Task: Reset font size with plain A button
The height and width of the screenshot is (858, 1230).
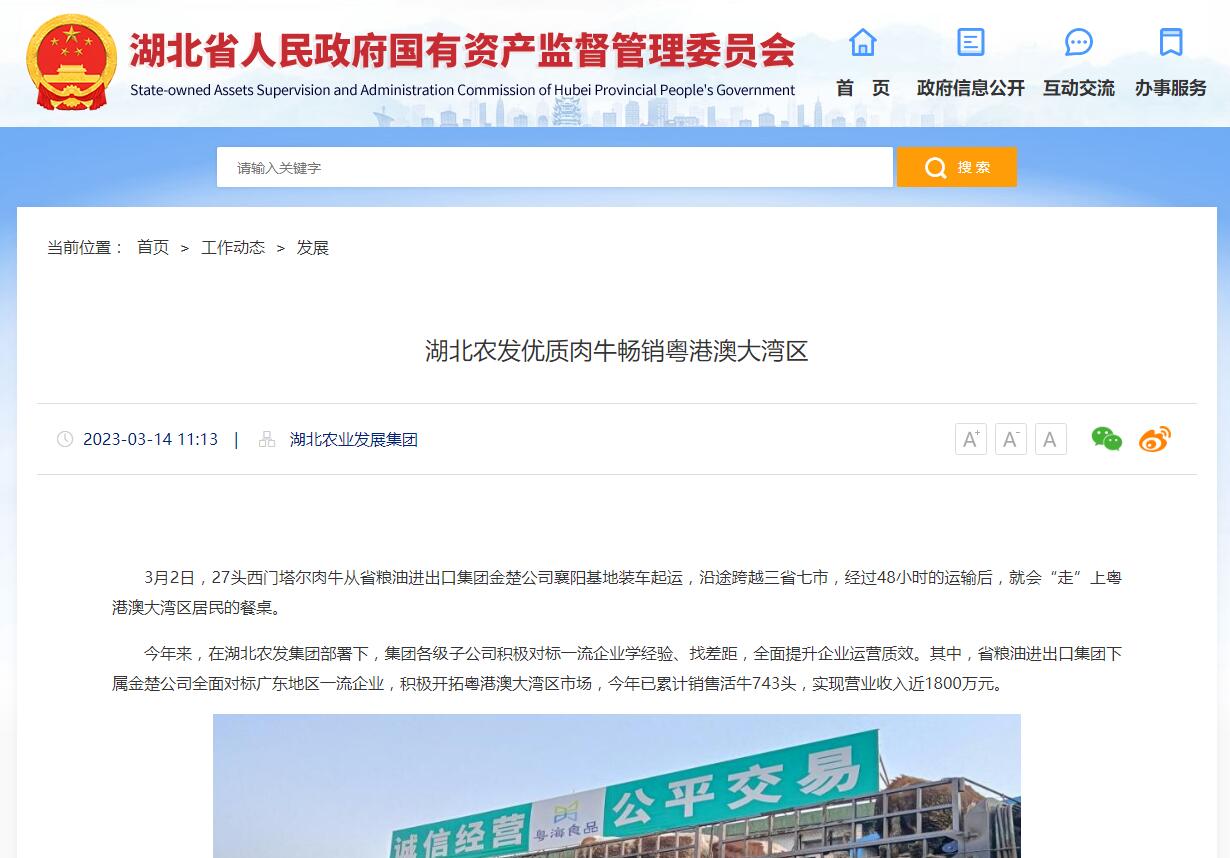Action: [1051, 439]
